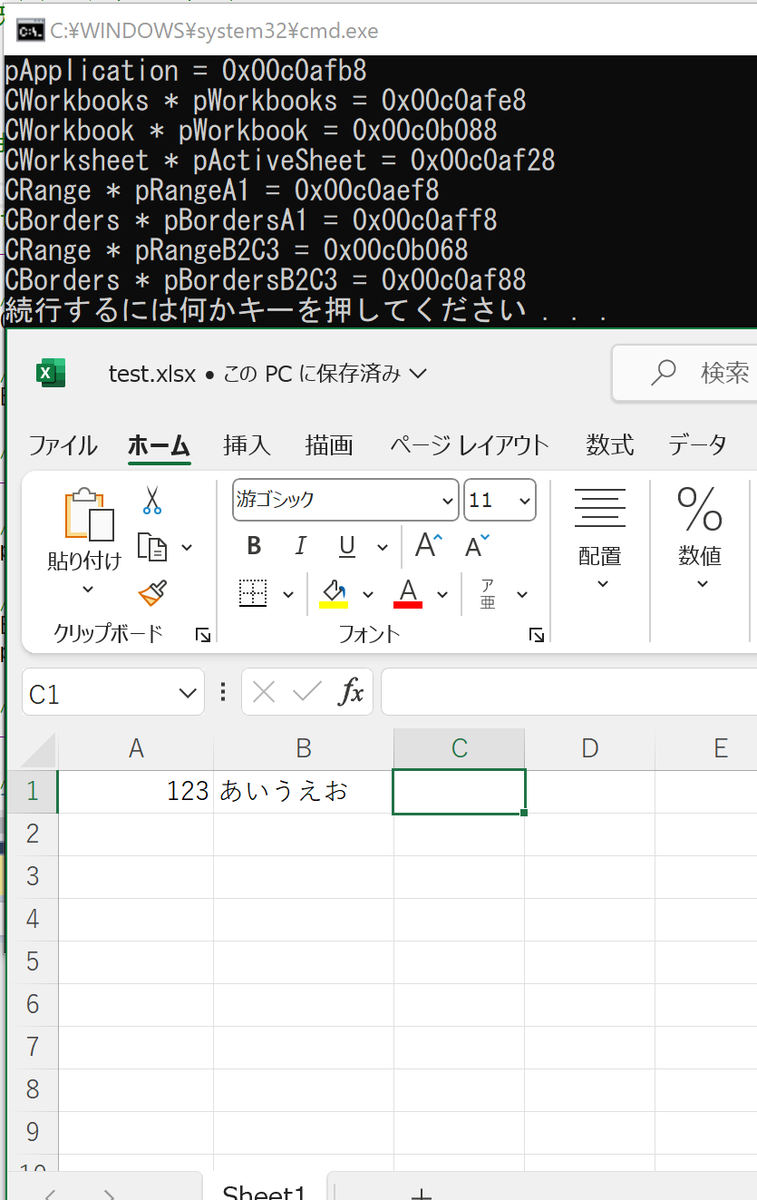Open the Clipboard group dialog launcher
This screenshot has height=1200, width=757.
click(x=203, y=634)
